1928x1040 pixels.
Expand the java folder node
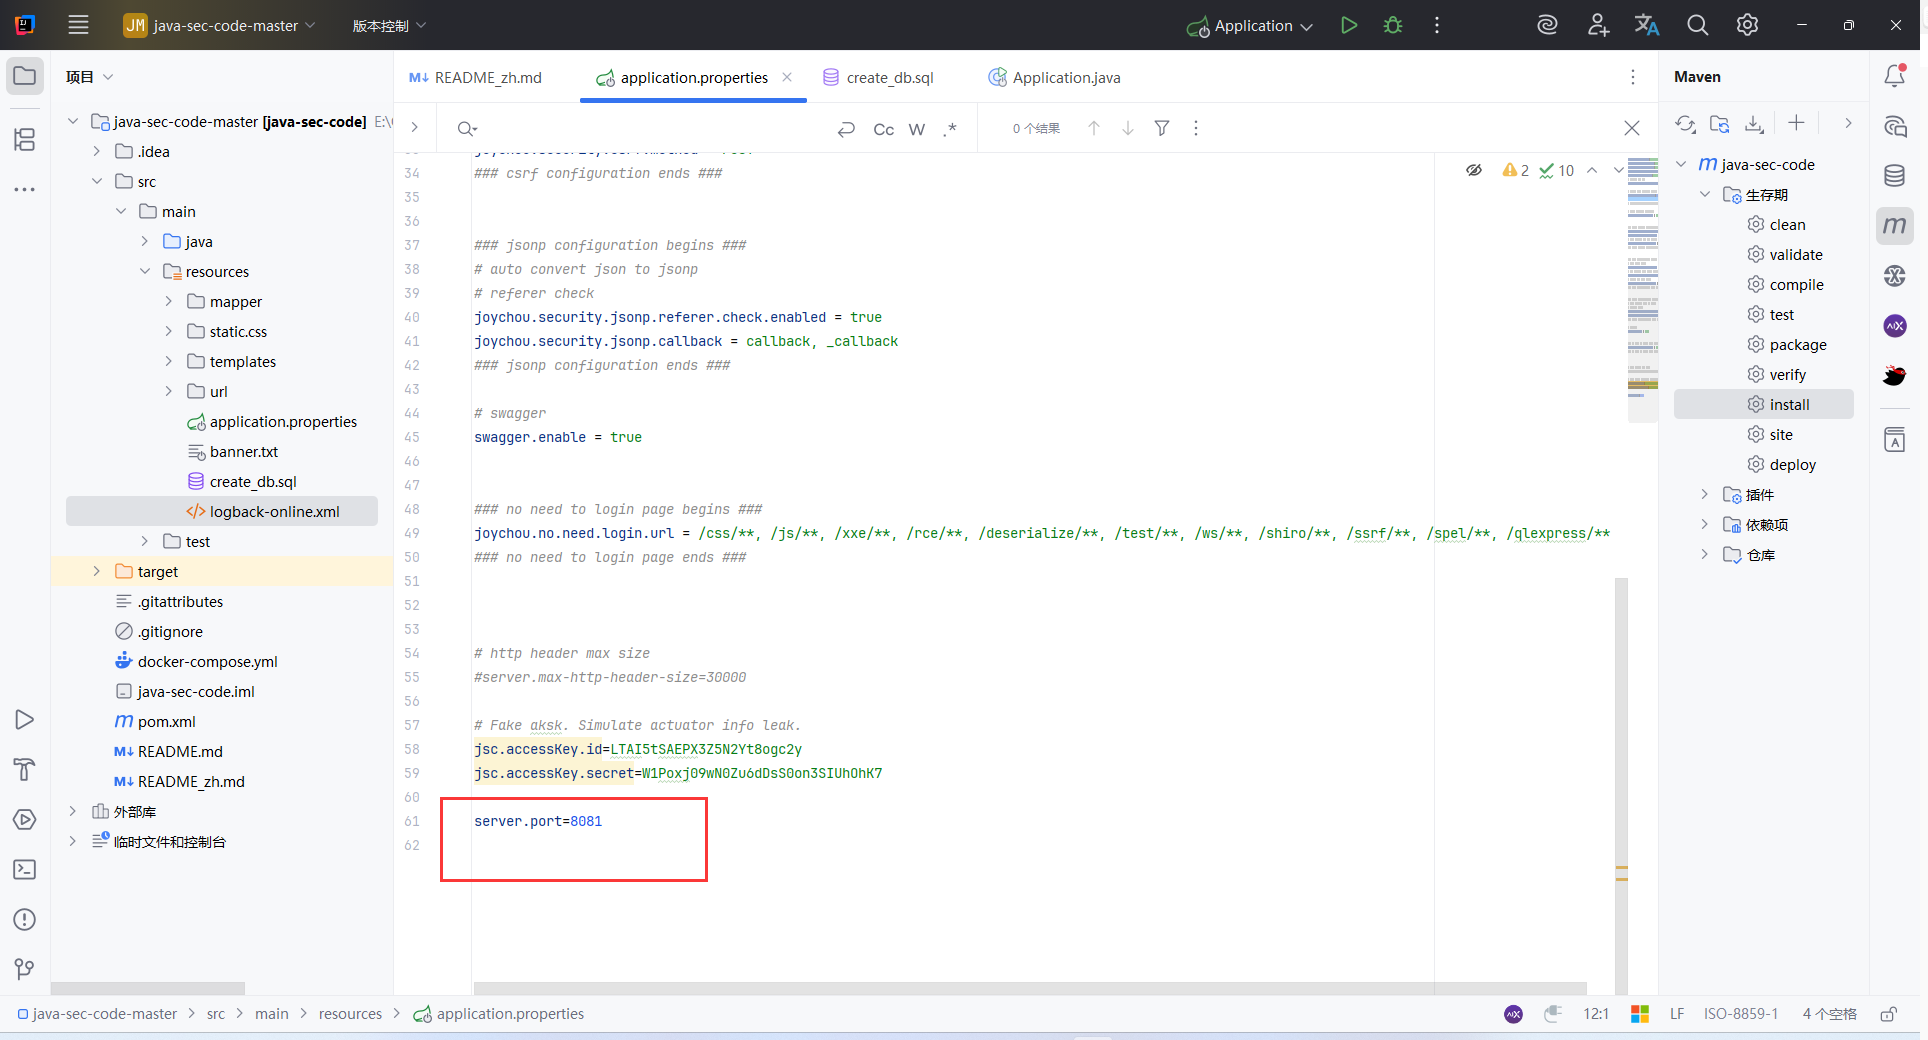[x=144, y=242]
